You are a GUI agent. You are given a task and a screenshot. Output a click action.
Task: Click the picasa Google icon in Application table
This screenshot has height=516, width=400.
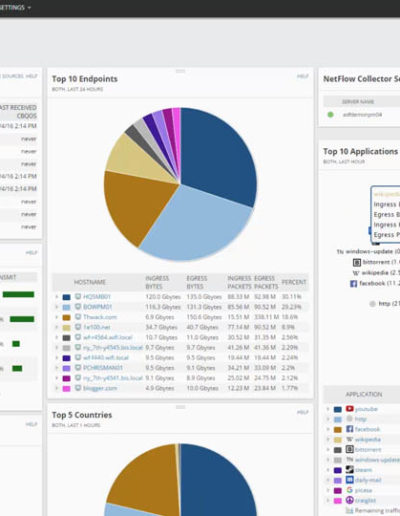[349, 490]
